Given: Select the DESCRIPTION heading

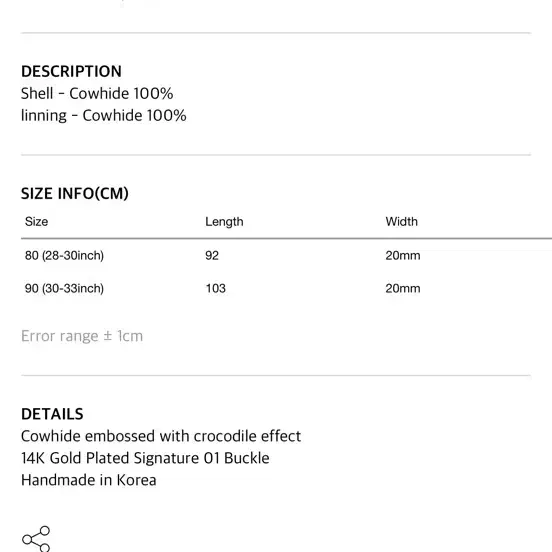Looking at the screenshot, I should tap(71, 71).
